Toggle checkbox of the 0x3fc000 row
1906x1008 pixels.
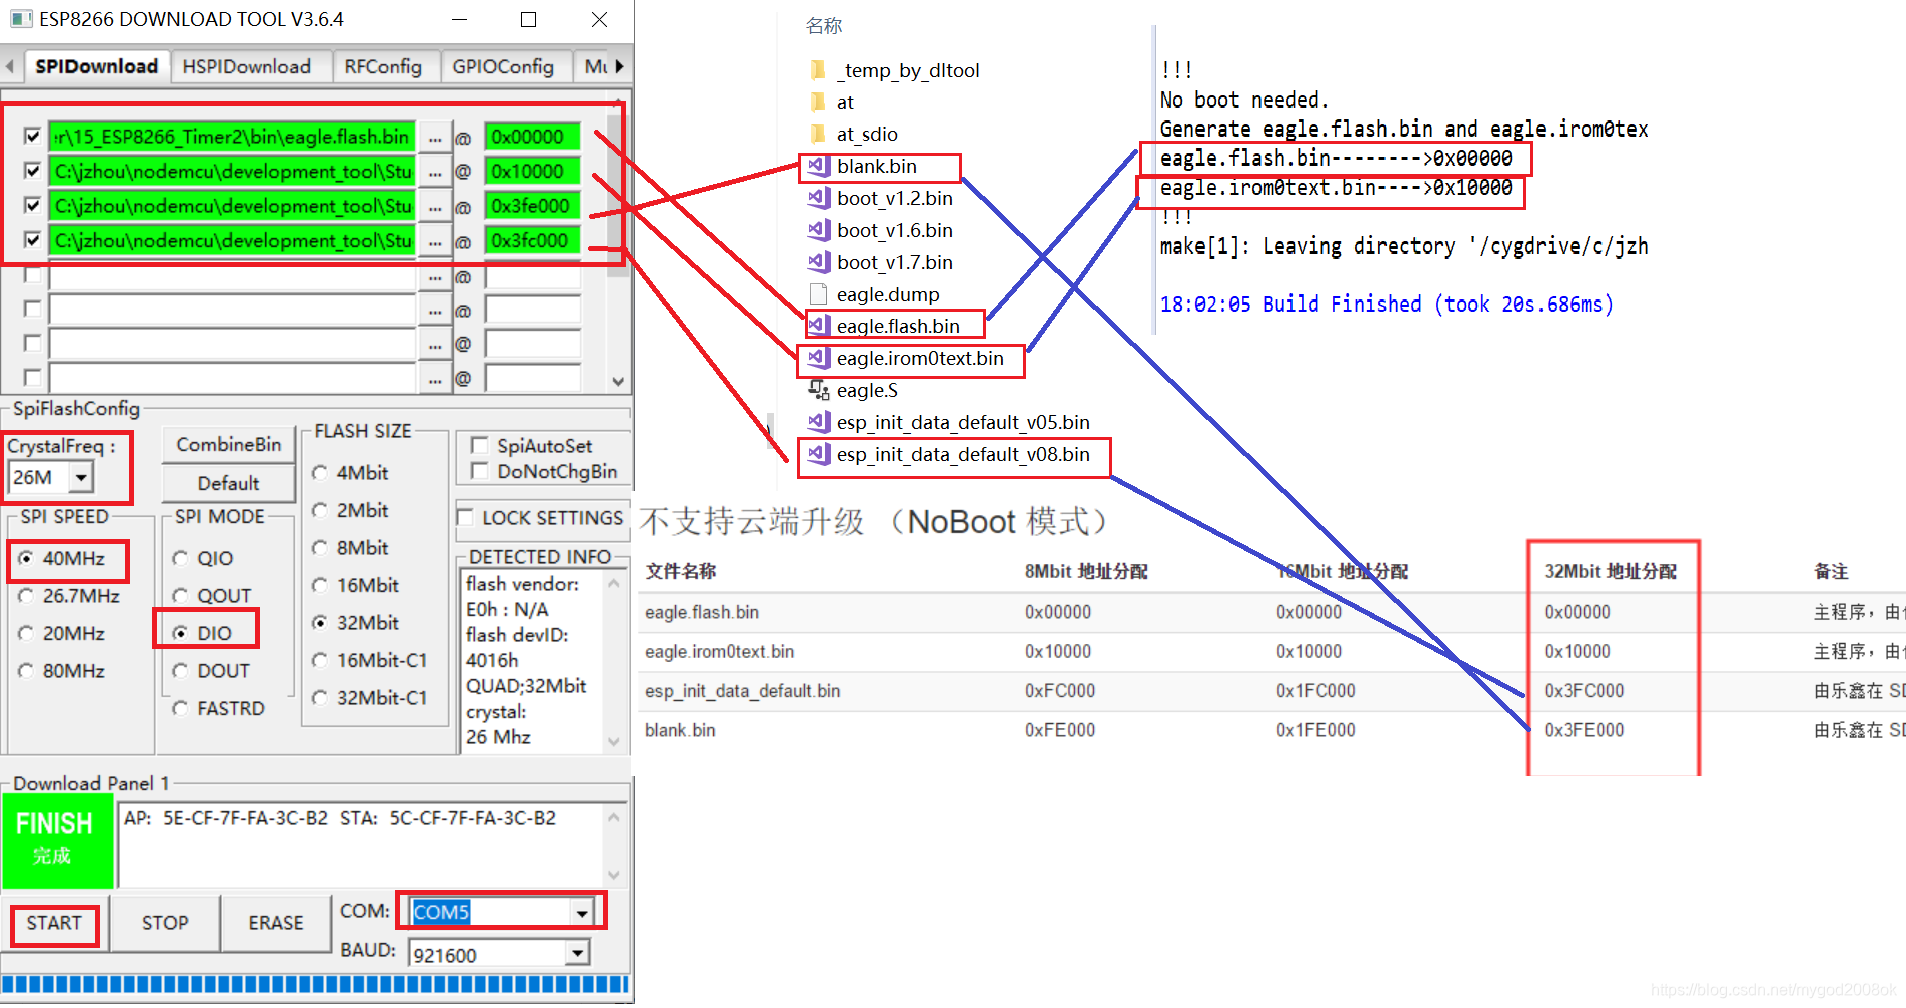33,241
